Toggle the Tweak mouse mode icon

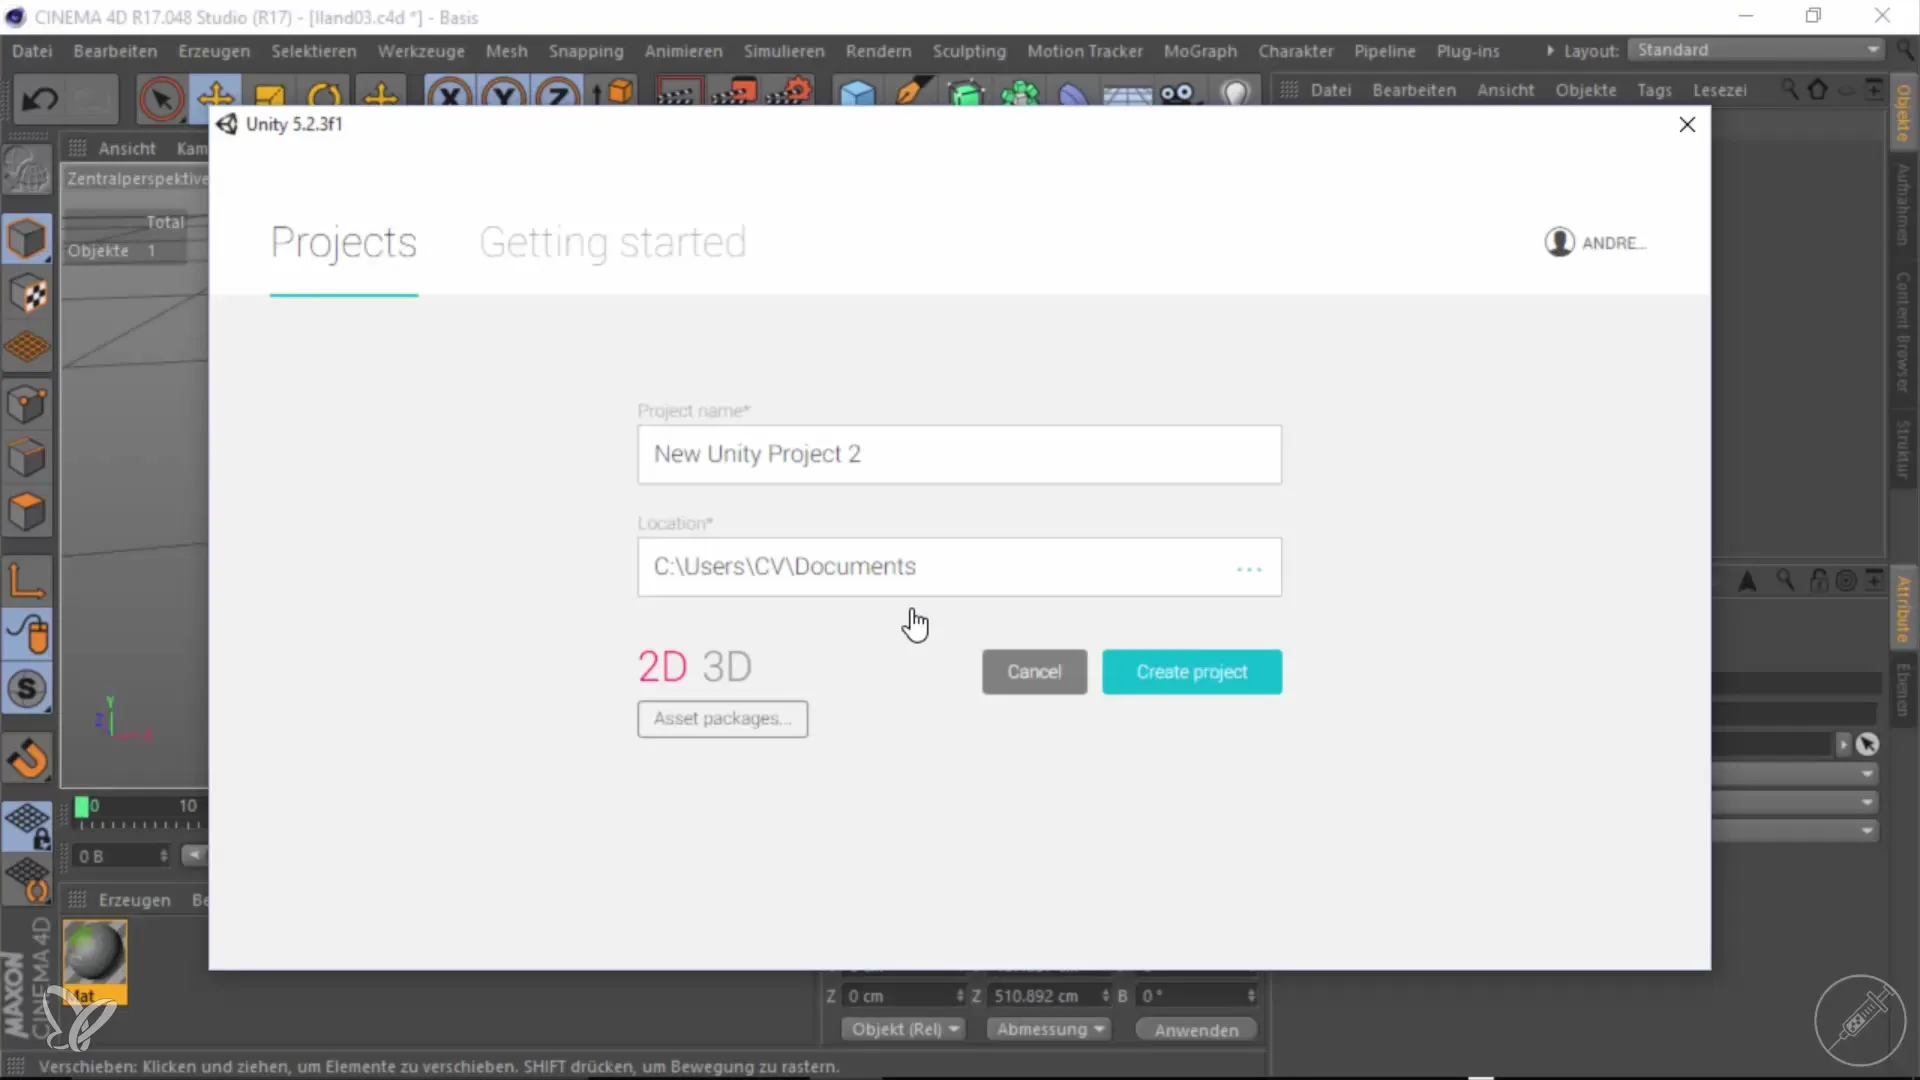click(x=27, y=634)
